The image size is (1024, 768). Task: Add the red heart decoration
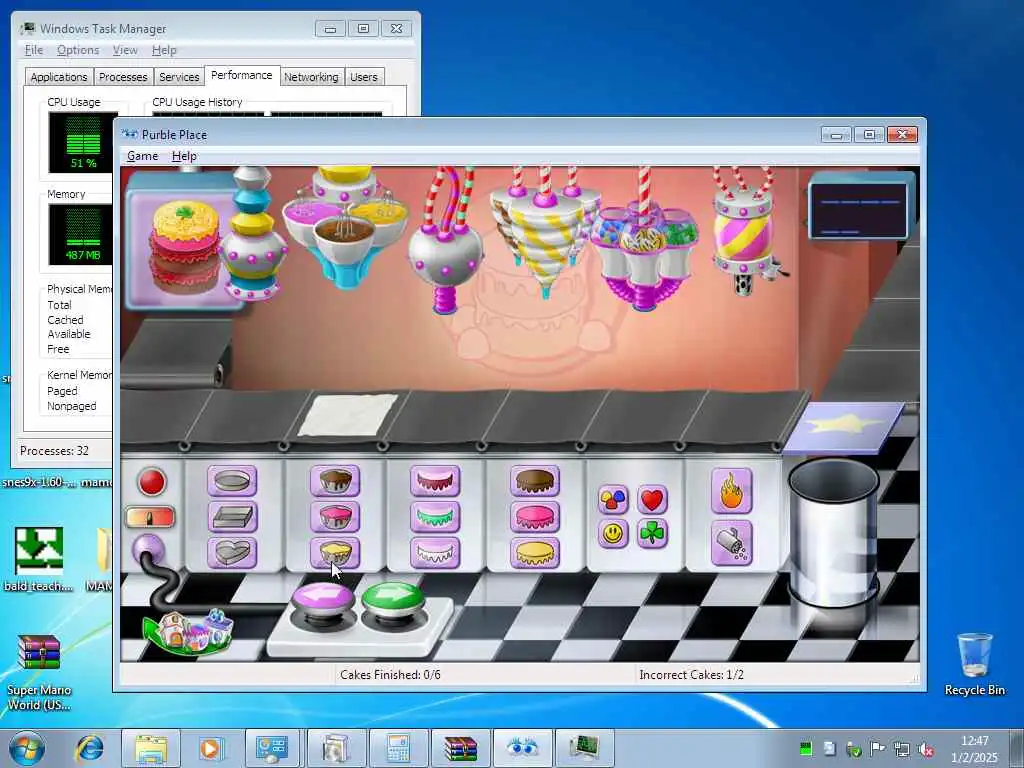point(652,500)
